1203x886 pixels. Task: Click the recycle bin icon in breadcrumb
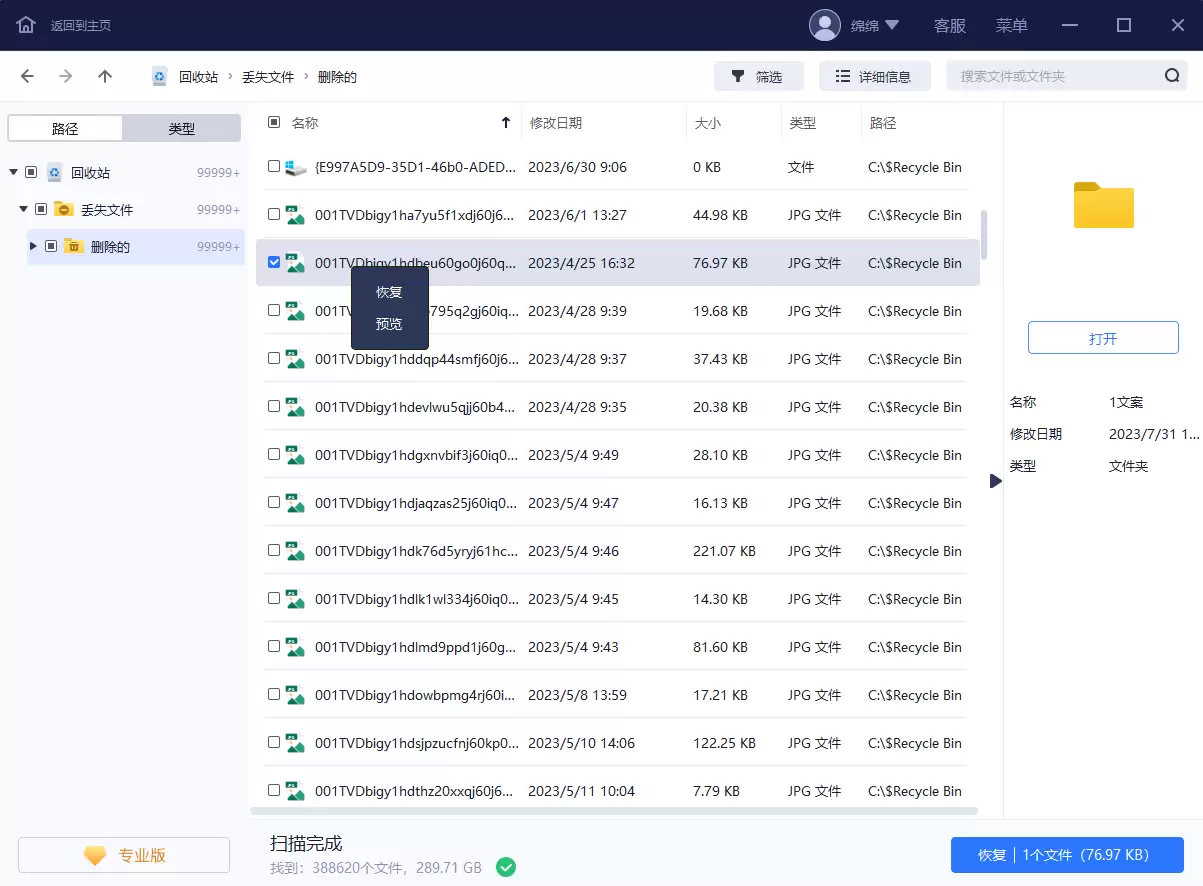pos(160,76)
